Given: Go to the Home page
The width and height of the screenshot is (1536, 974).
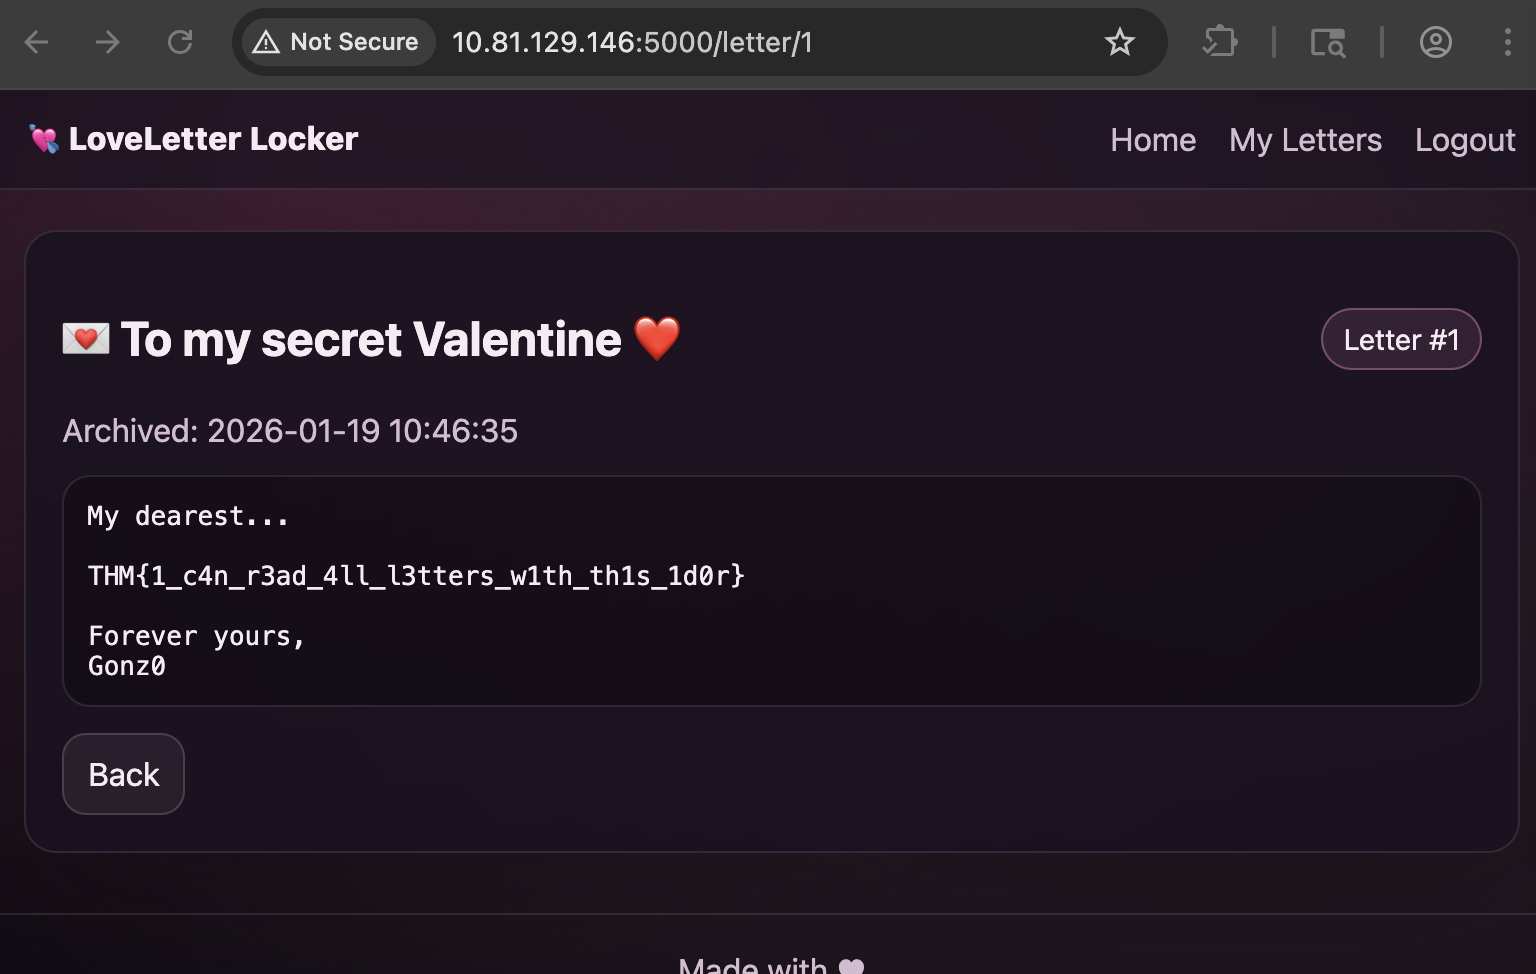Looking at the screenshot, I should coord(1152,140).
